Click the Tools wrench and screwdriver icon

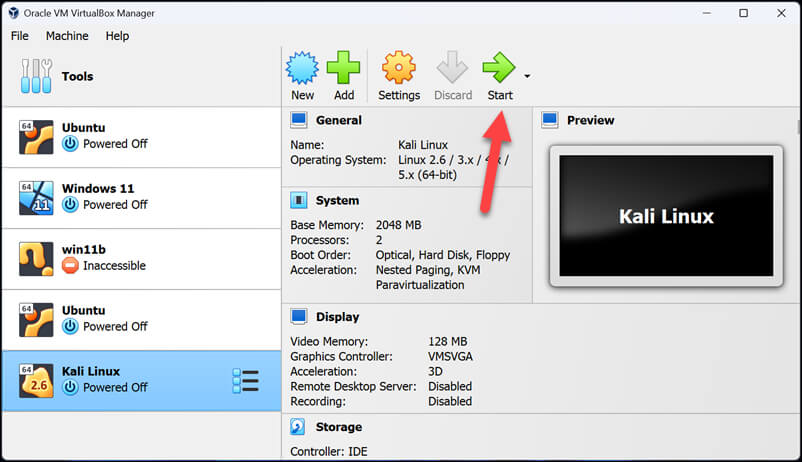(36, 76)
